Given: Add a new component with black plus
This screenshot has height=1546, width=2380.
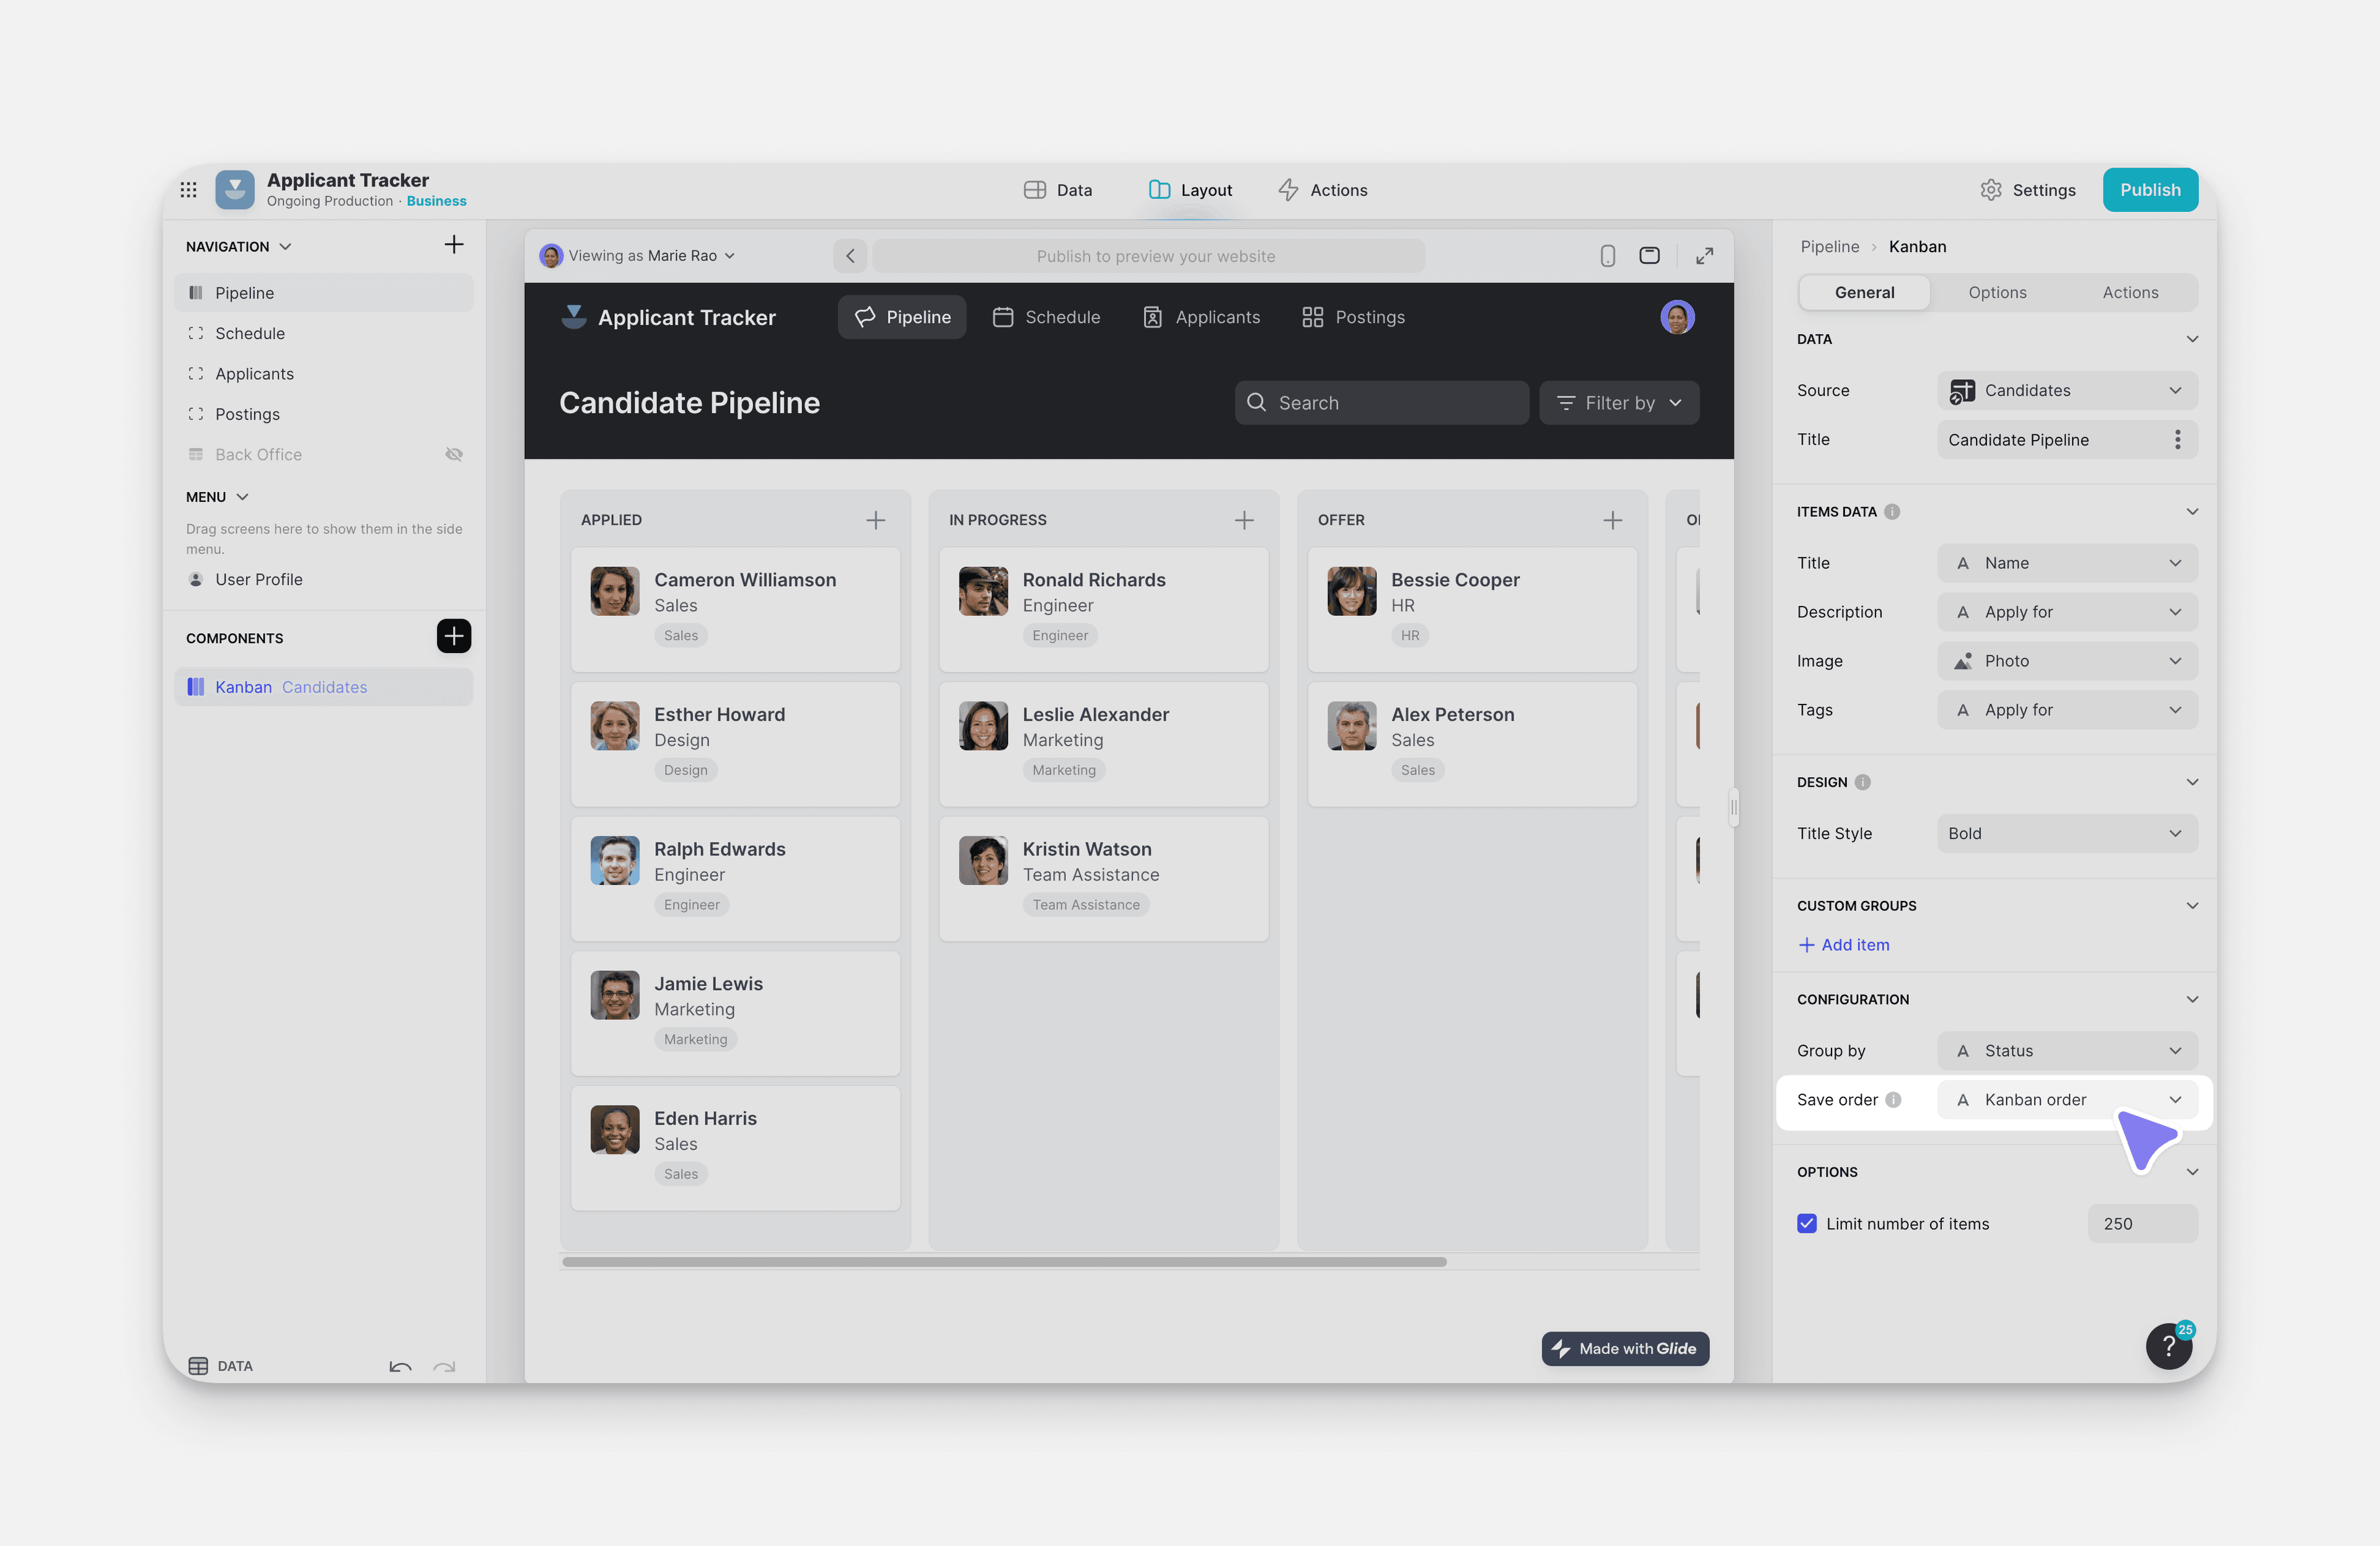Looking at the screenshot, I should coord(454,636).
